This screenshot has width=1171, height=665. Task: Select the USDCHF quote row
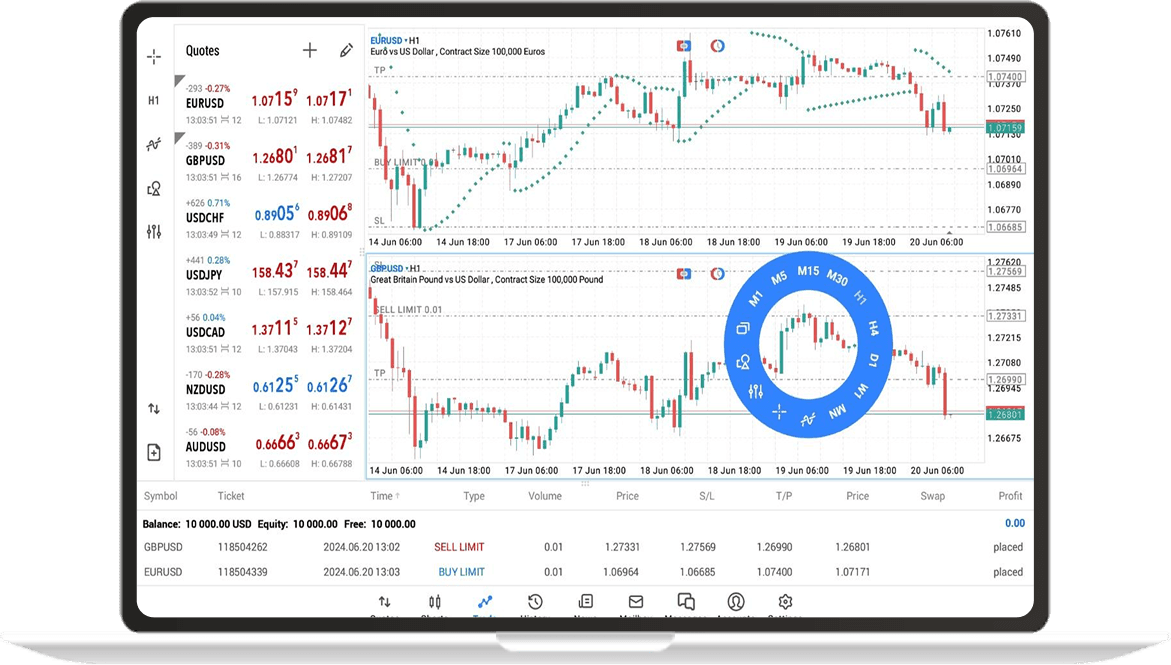pos(269,219)
